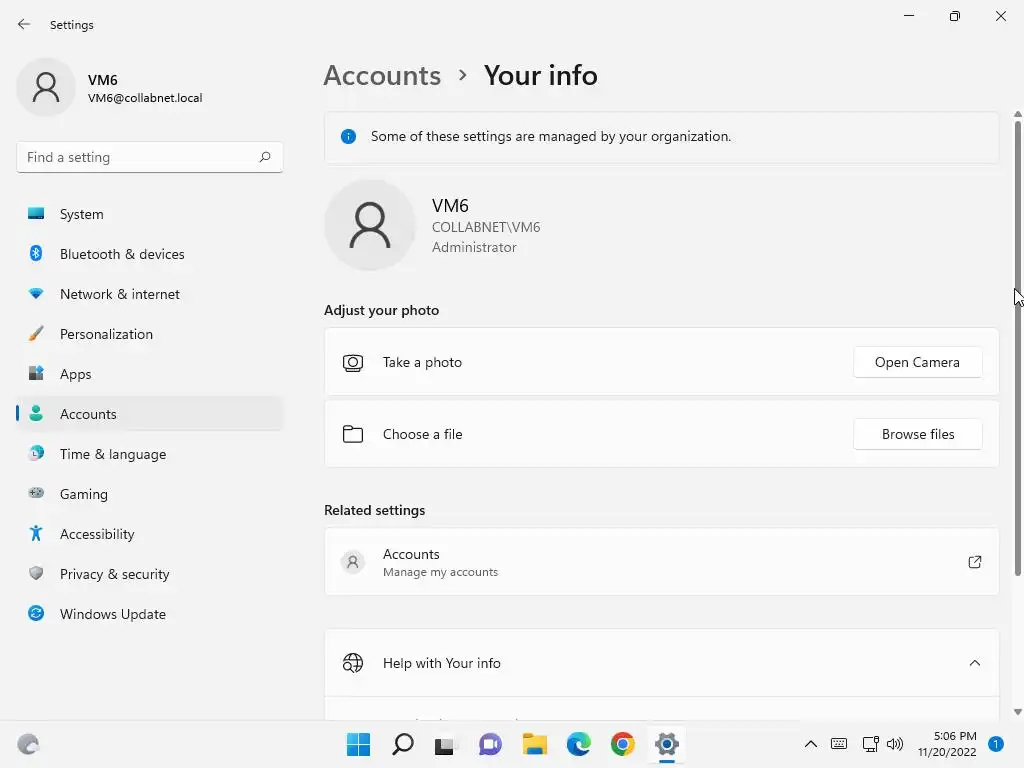Image resolution: width=1024 pixels, height=768 pixels.
Task: Open Personalization category
Action: (150, 334)
